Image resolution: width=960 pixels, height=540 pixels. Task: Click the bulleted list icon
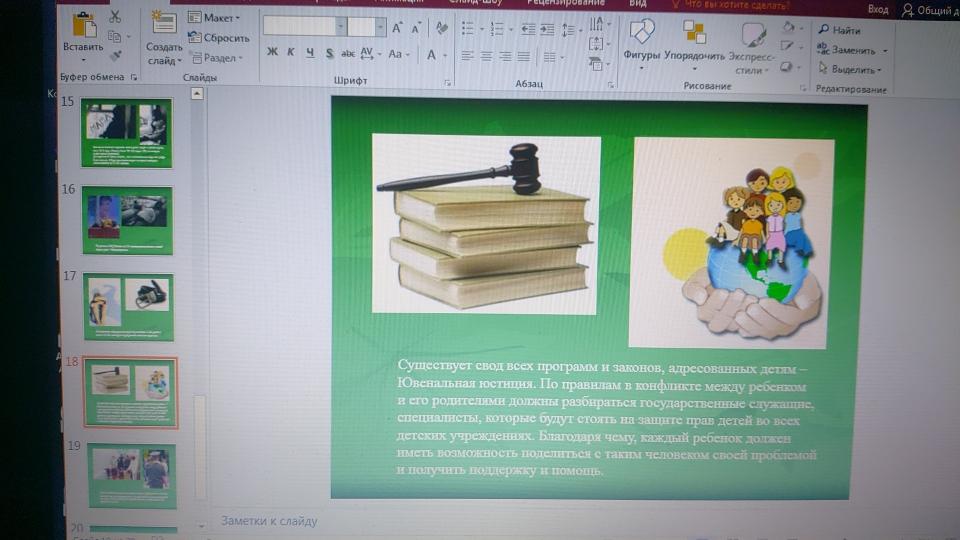tap(468, 28)
